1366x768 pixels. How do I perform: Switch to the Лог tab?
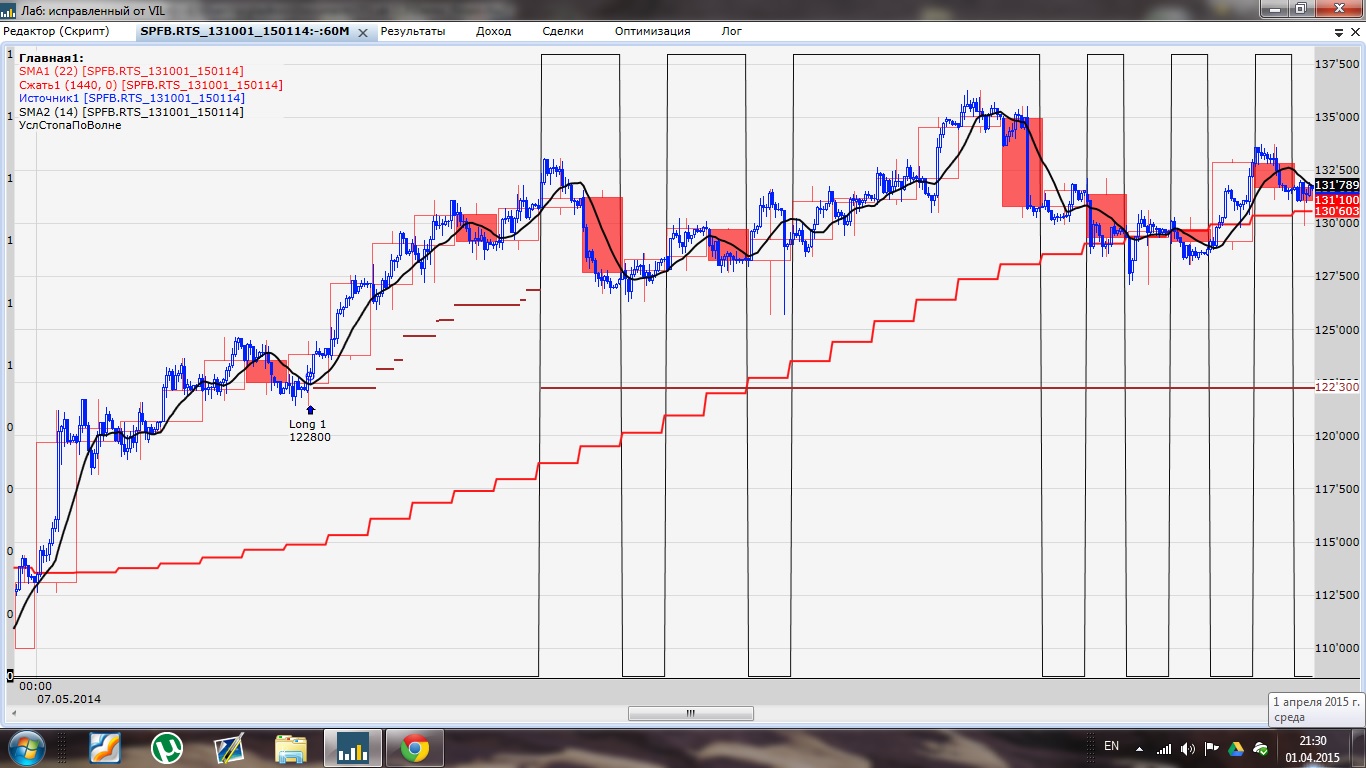tap(732, 31)
